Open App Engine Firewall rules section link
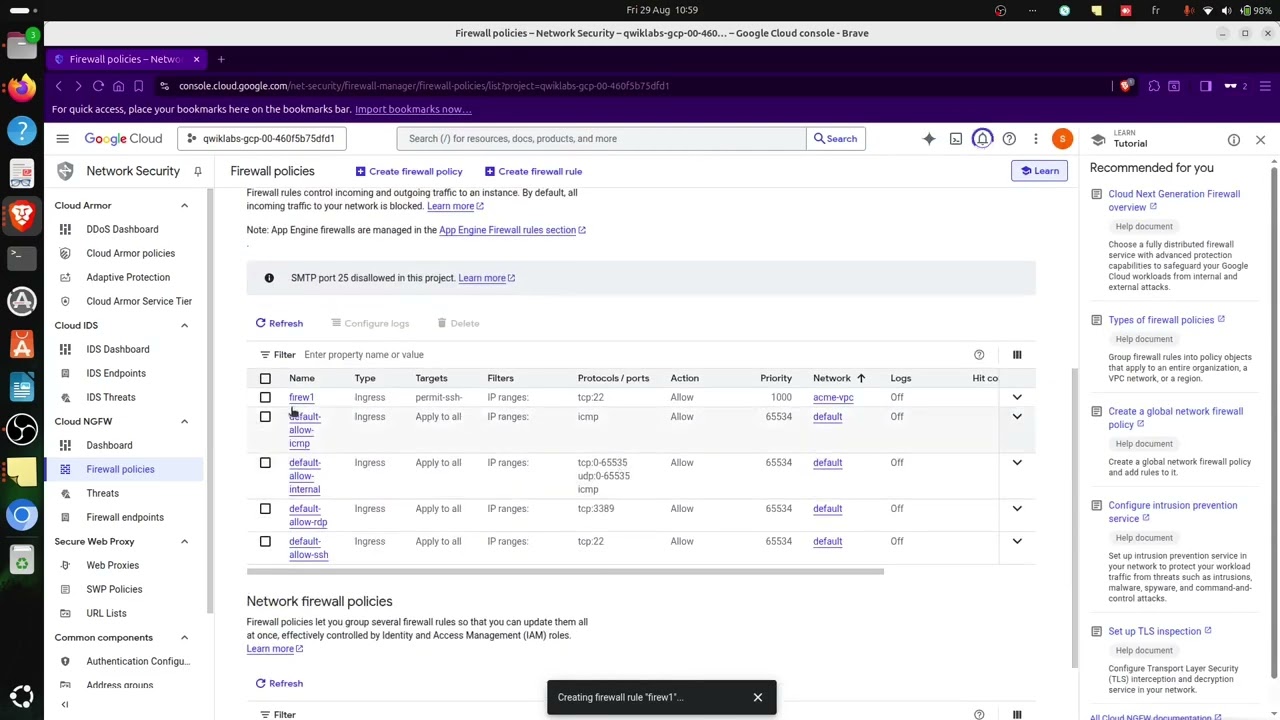 (512, 230)
